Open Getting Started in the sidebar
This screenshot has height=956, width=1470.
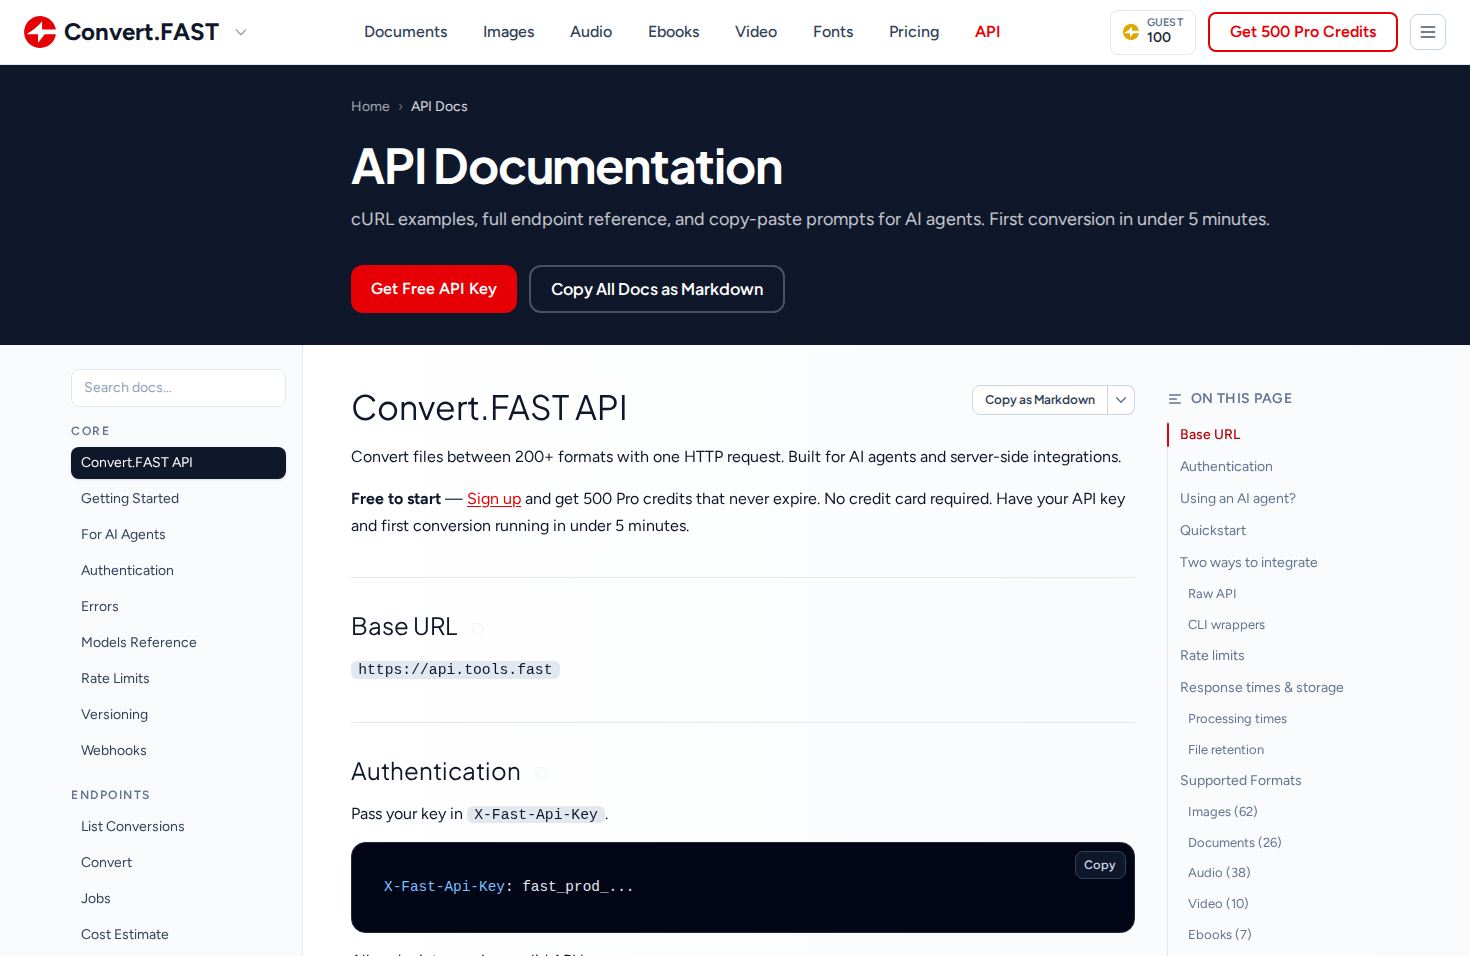(x=130, y=498)
